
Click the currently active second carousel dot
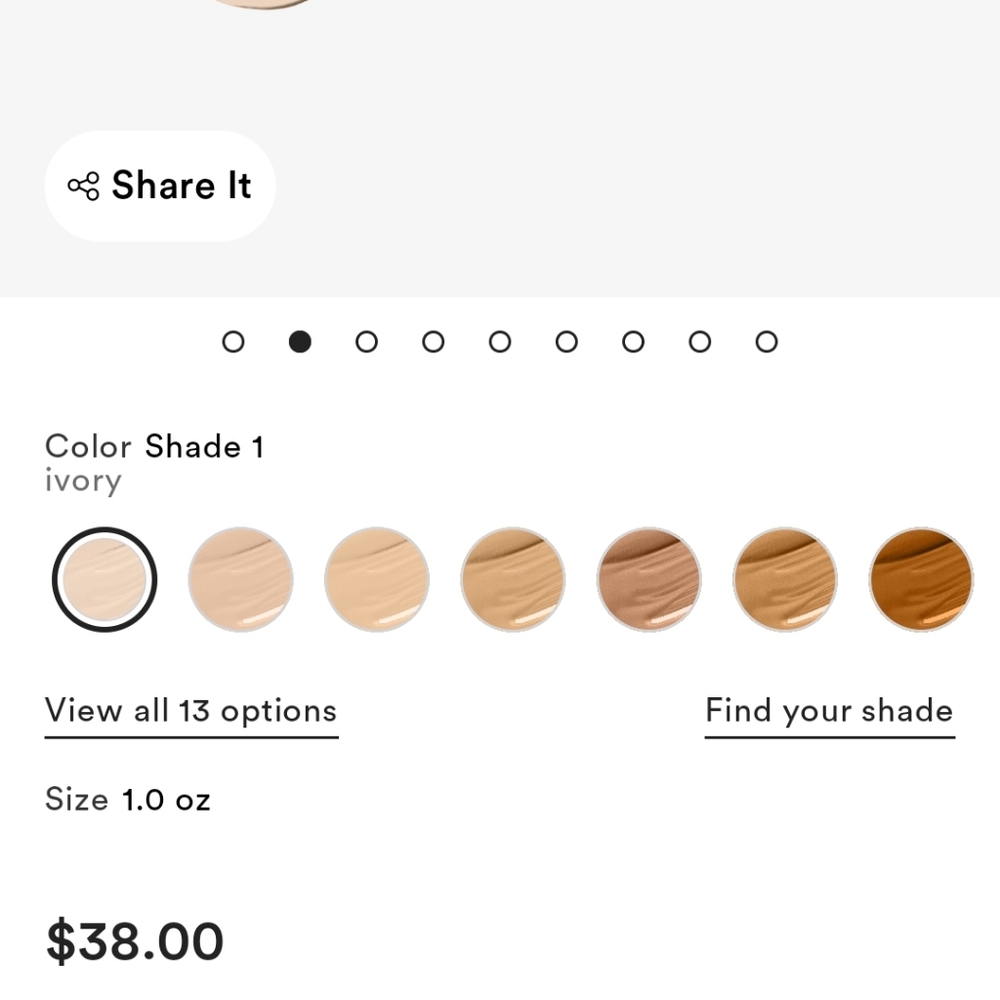[300, 341]
